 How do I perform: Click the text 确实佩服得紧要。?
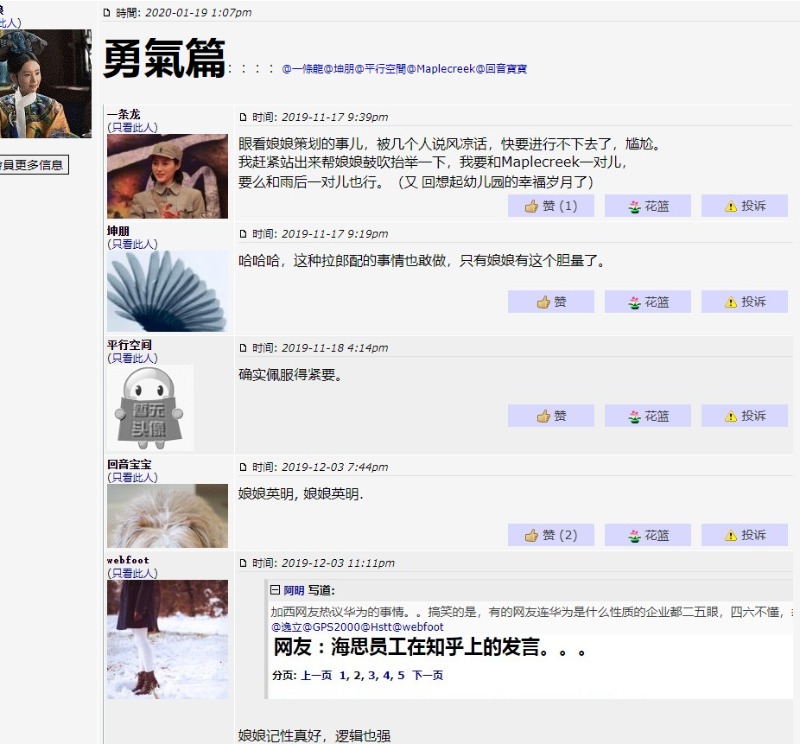pyautogui.click(x=291, y=375)
